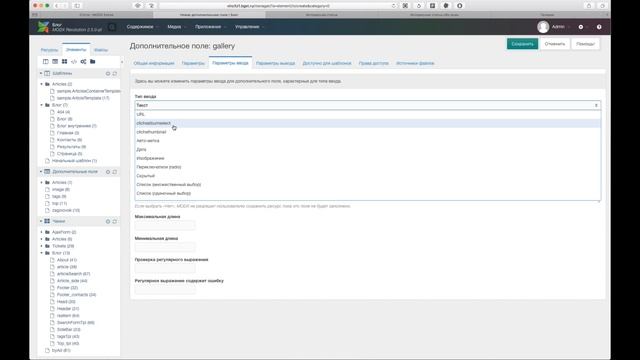
Task: Click the new chunk icon in tree toolbar
Action: coord(64,62)
